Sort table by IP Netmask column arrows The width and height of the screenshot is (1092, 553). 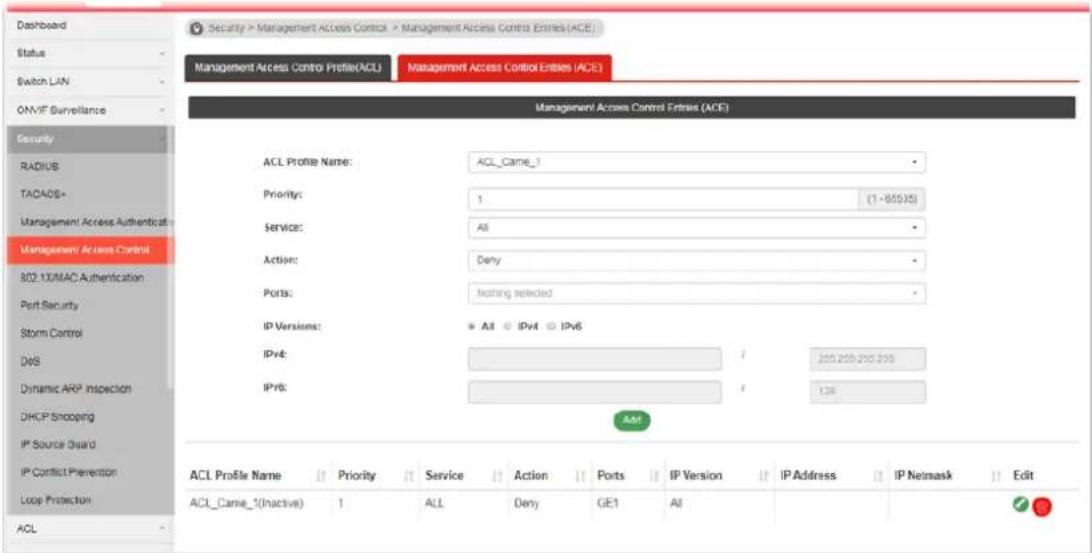pyautogui.click(x=996, y=476)
